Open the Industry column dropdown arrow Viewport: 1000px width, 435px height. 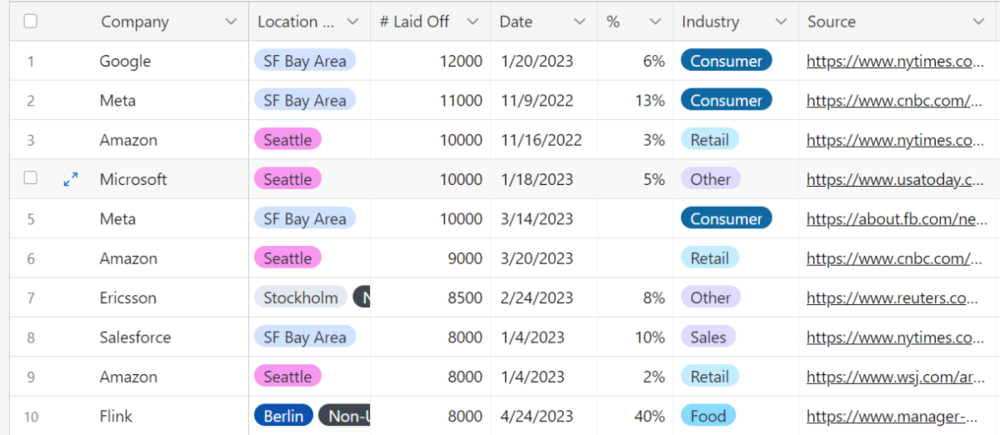click(781, 21)
